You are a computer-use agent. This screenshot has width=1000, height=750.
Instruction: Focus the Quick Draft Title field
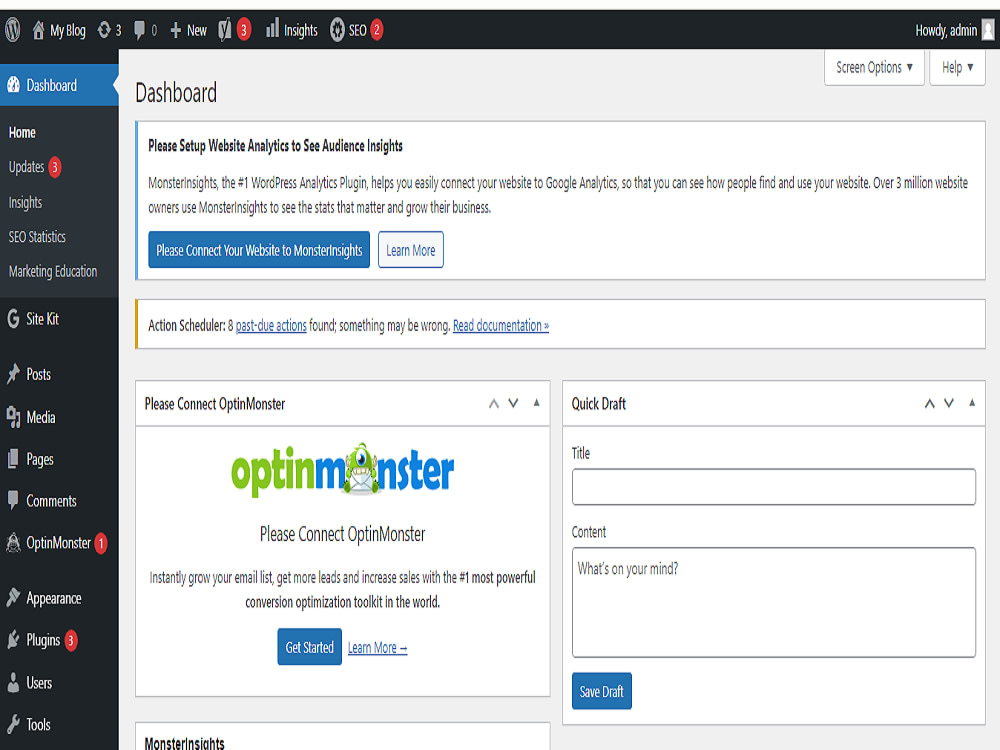coord(774,487)
